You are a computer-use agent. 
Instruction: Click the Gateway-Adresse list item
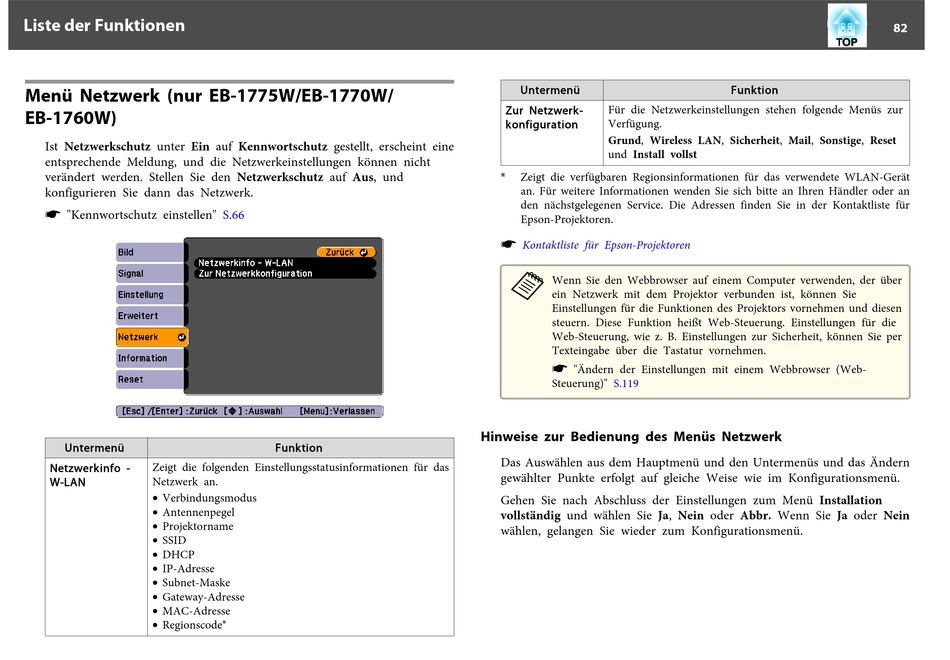point(204,597)
